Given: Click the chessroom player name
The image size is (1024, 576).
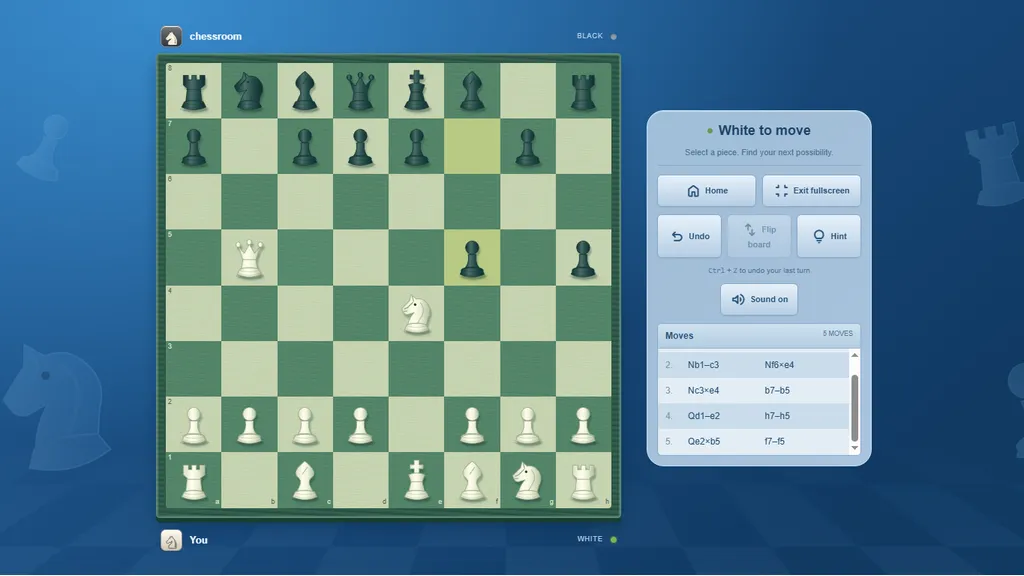Looking at the screenshot, I should 216,37.
